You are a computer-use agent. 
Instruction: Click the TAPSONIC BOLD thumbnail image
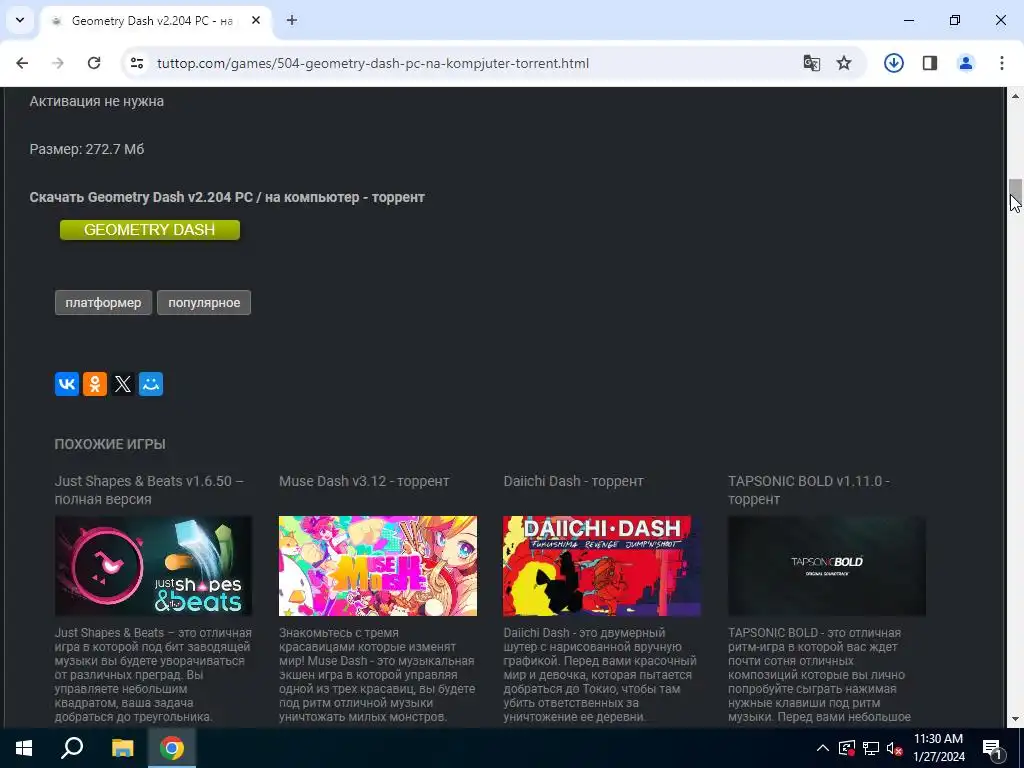click(827, 566)
